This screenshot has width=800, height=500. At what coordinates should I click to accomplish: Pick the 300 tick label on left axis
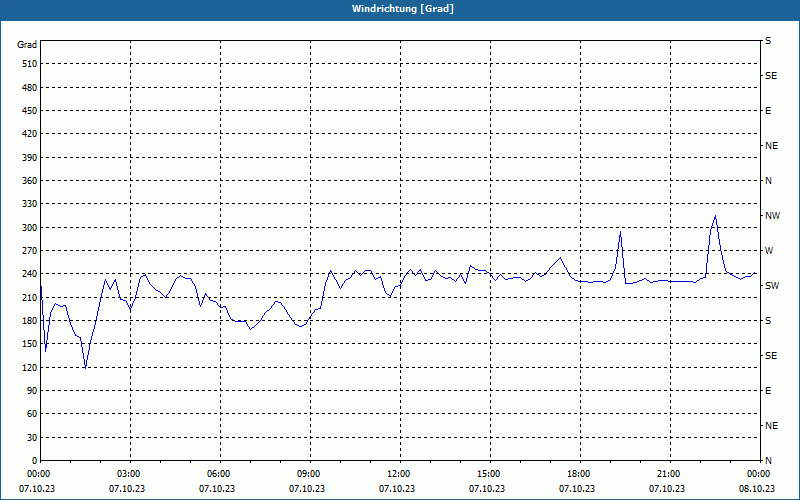(30, 228)
